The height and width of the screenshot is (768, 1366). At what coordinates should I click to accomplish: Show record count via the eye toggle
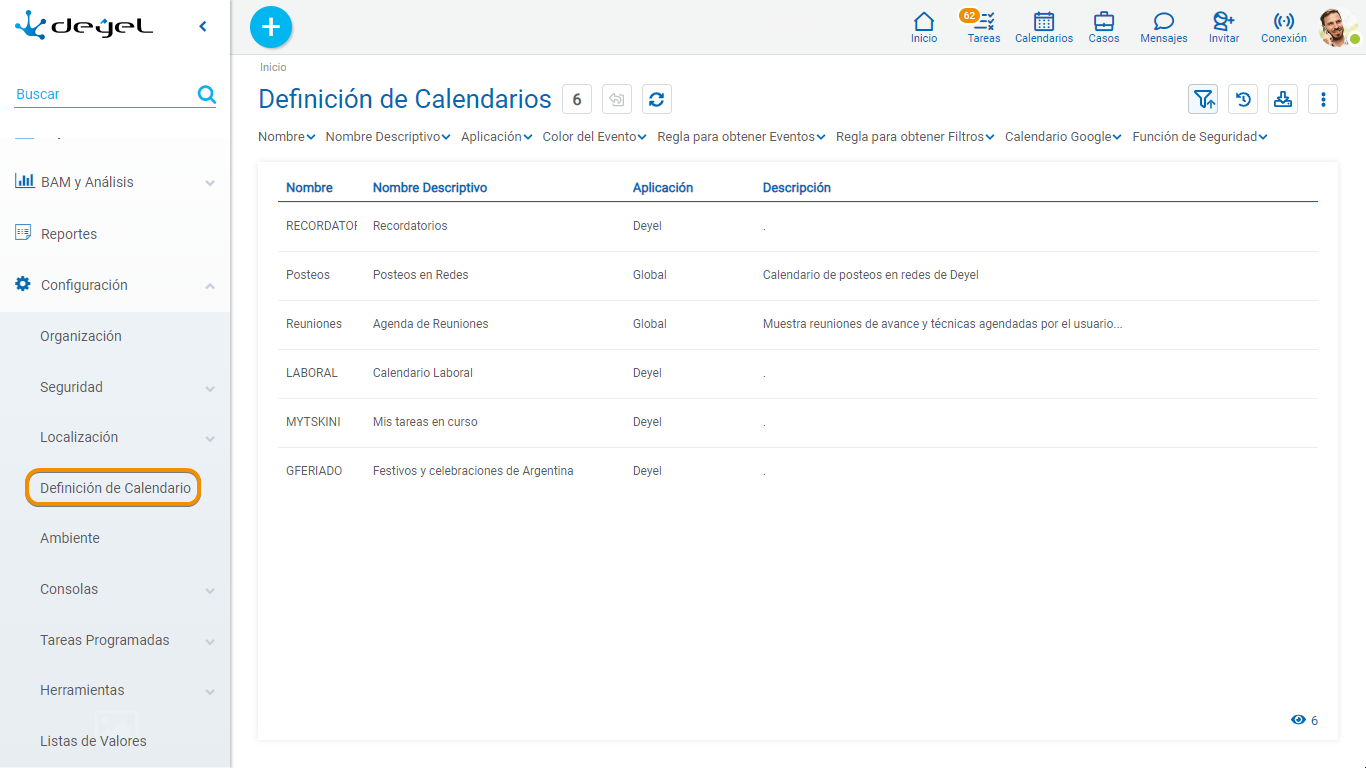click(1299, 719)
